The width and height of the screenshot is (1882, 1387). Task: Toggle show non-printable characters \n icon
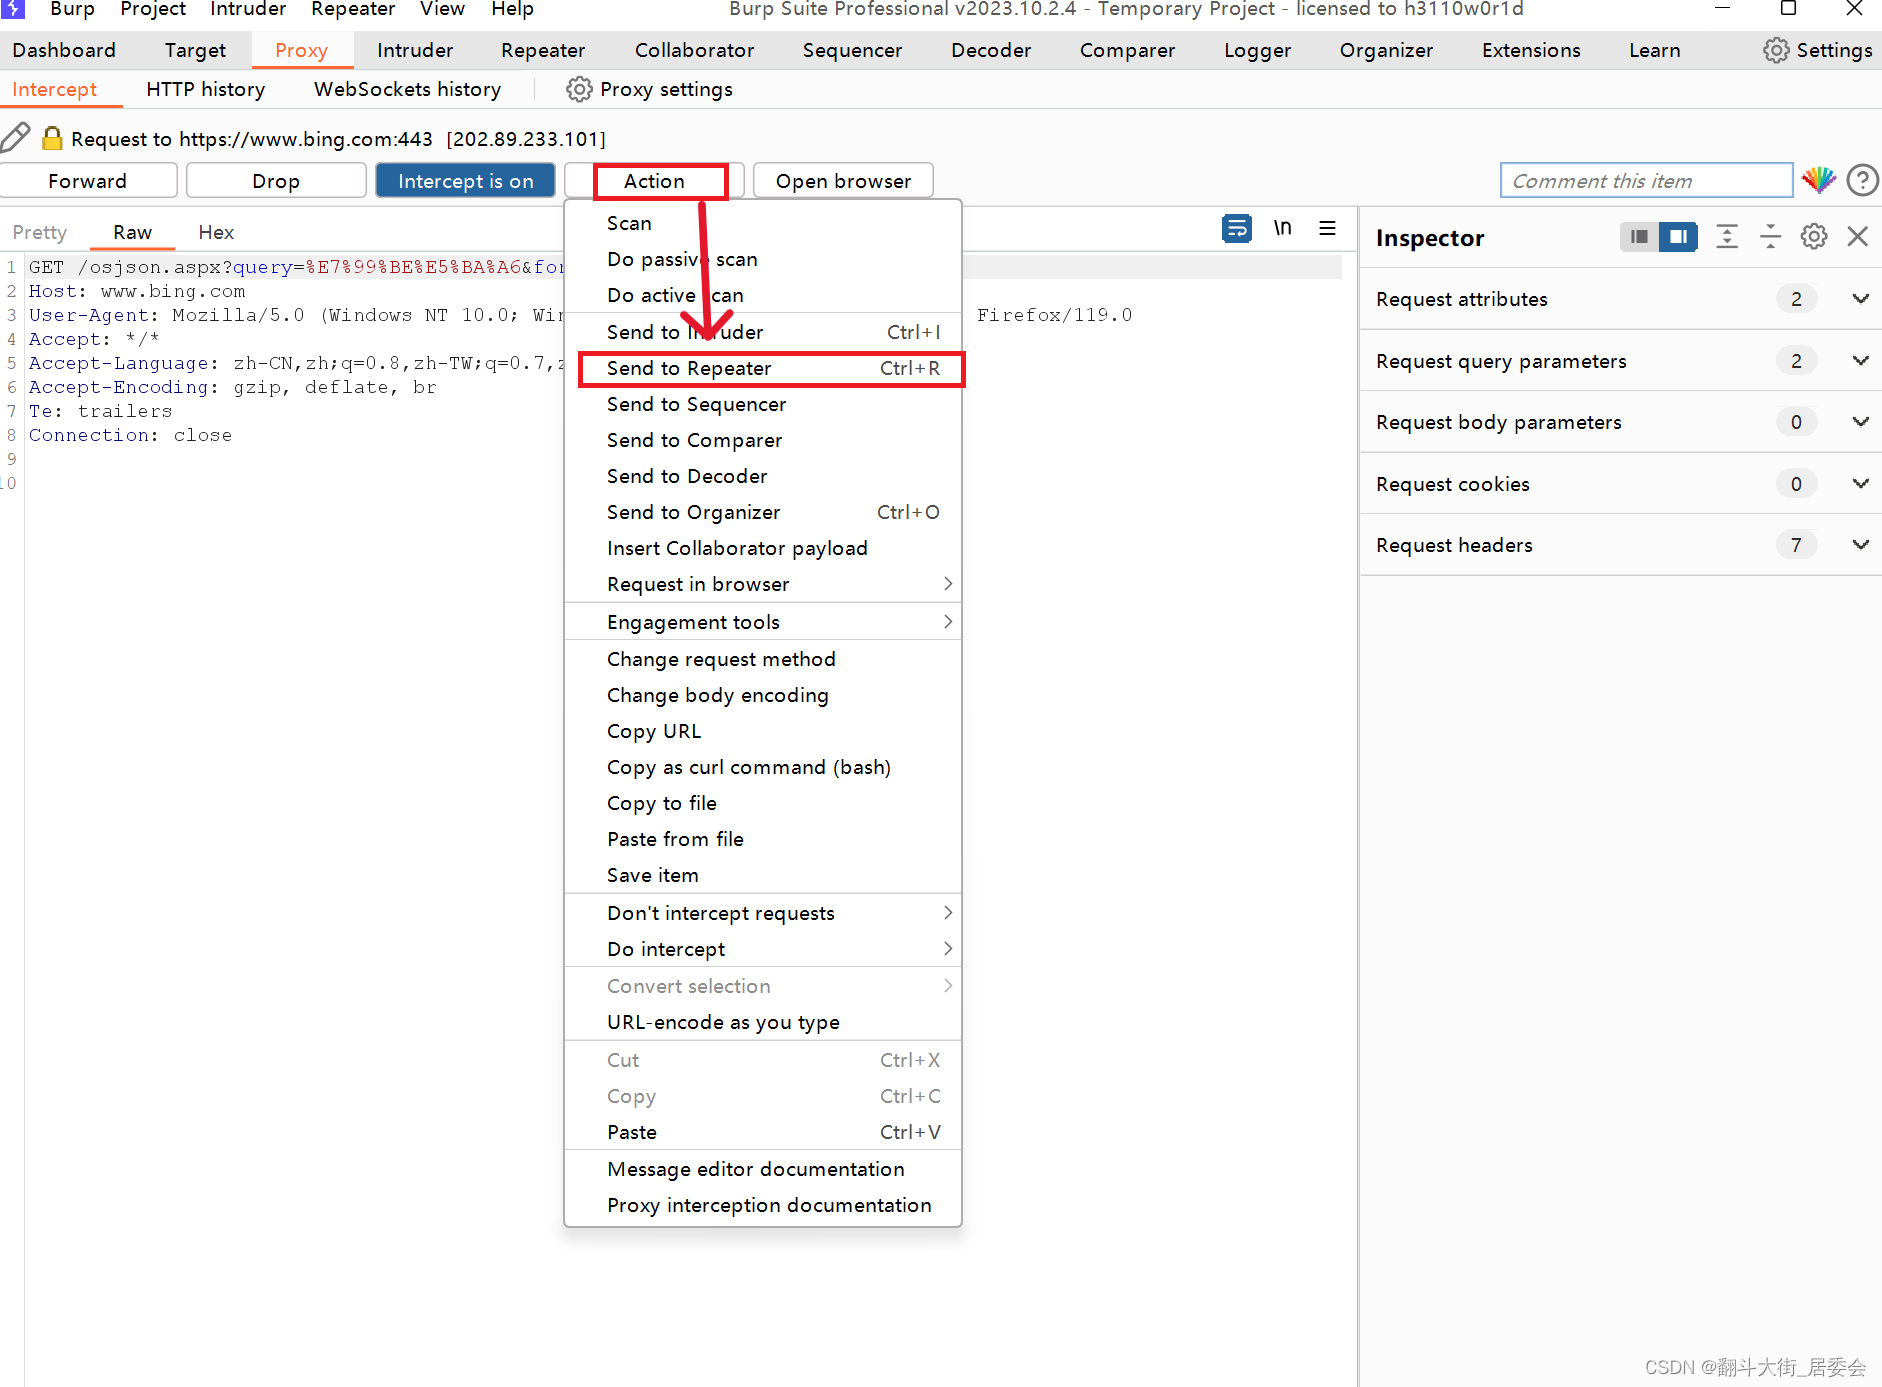(1282, 228)
